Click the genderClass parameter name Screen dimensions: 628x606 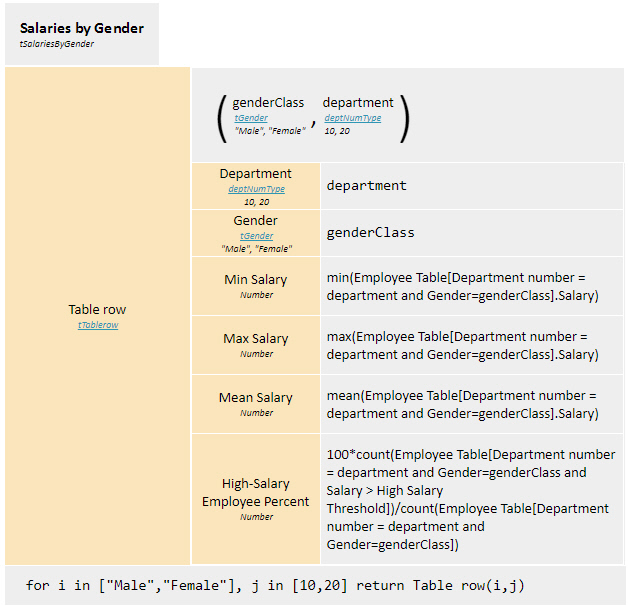[x=268, y=102]
